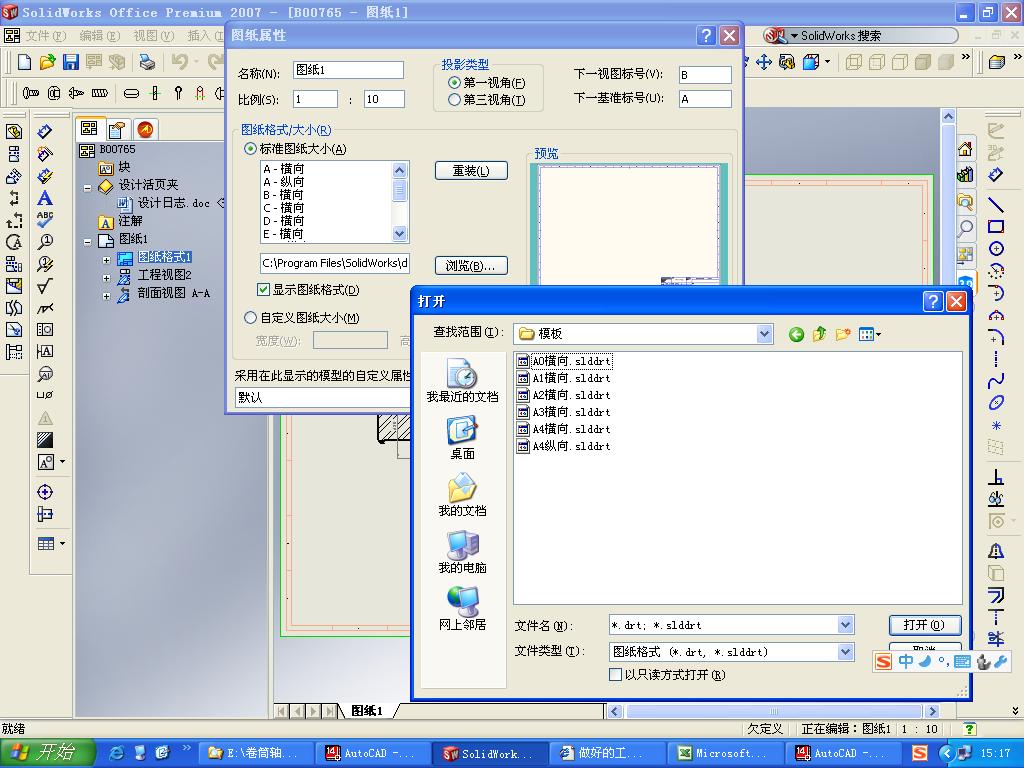
Task: Open My Recent Documents shortcut
Action: 462,380
